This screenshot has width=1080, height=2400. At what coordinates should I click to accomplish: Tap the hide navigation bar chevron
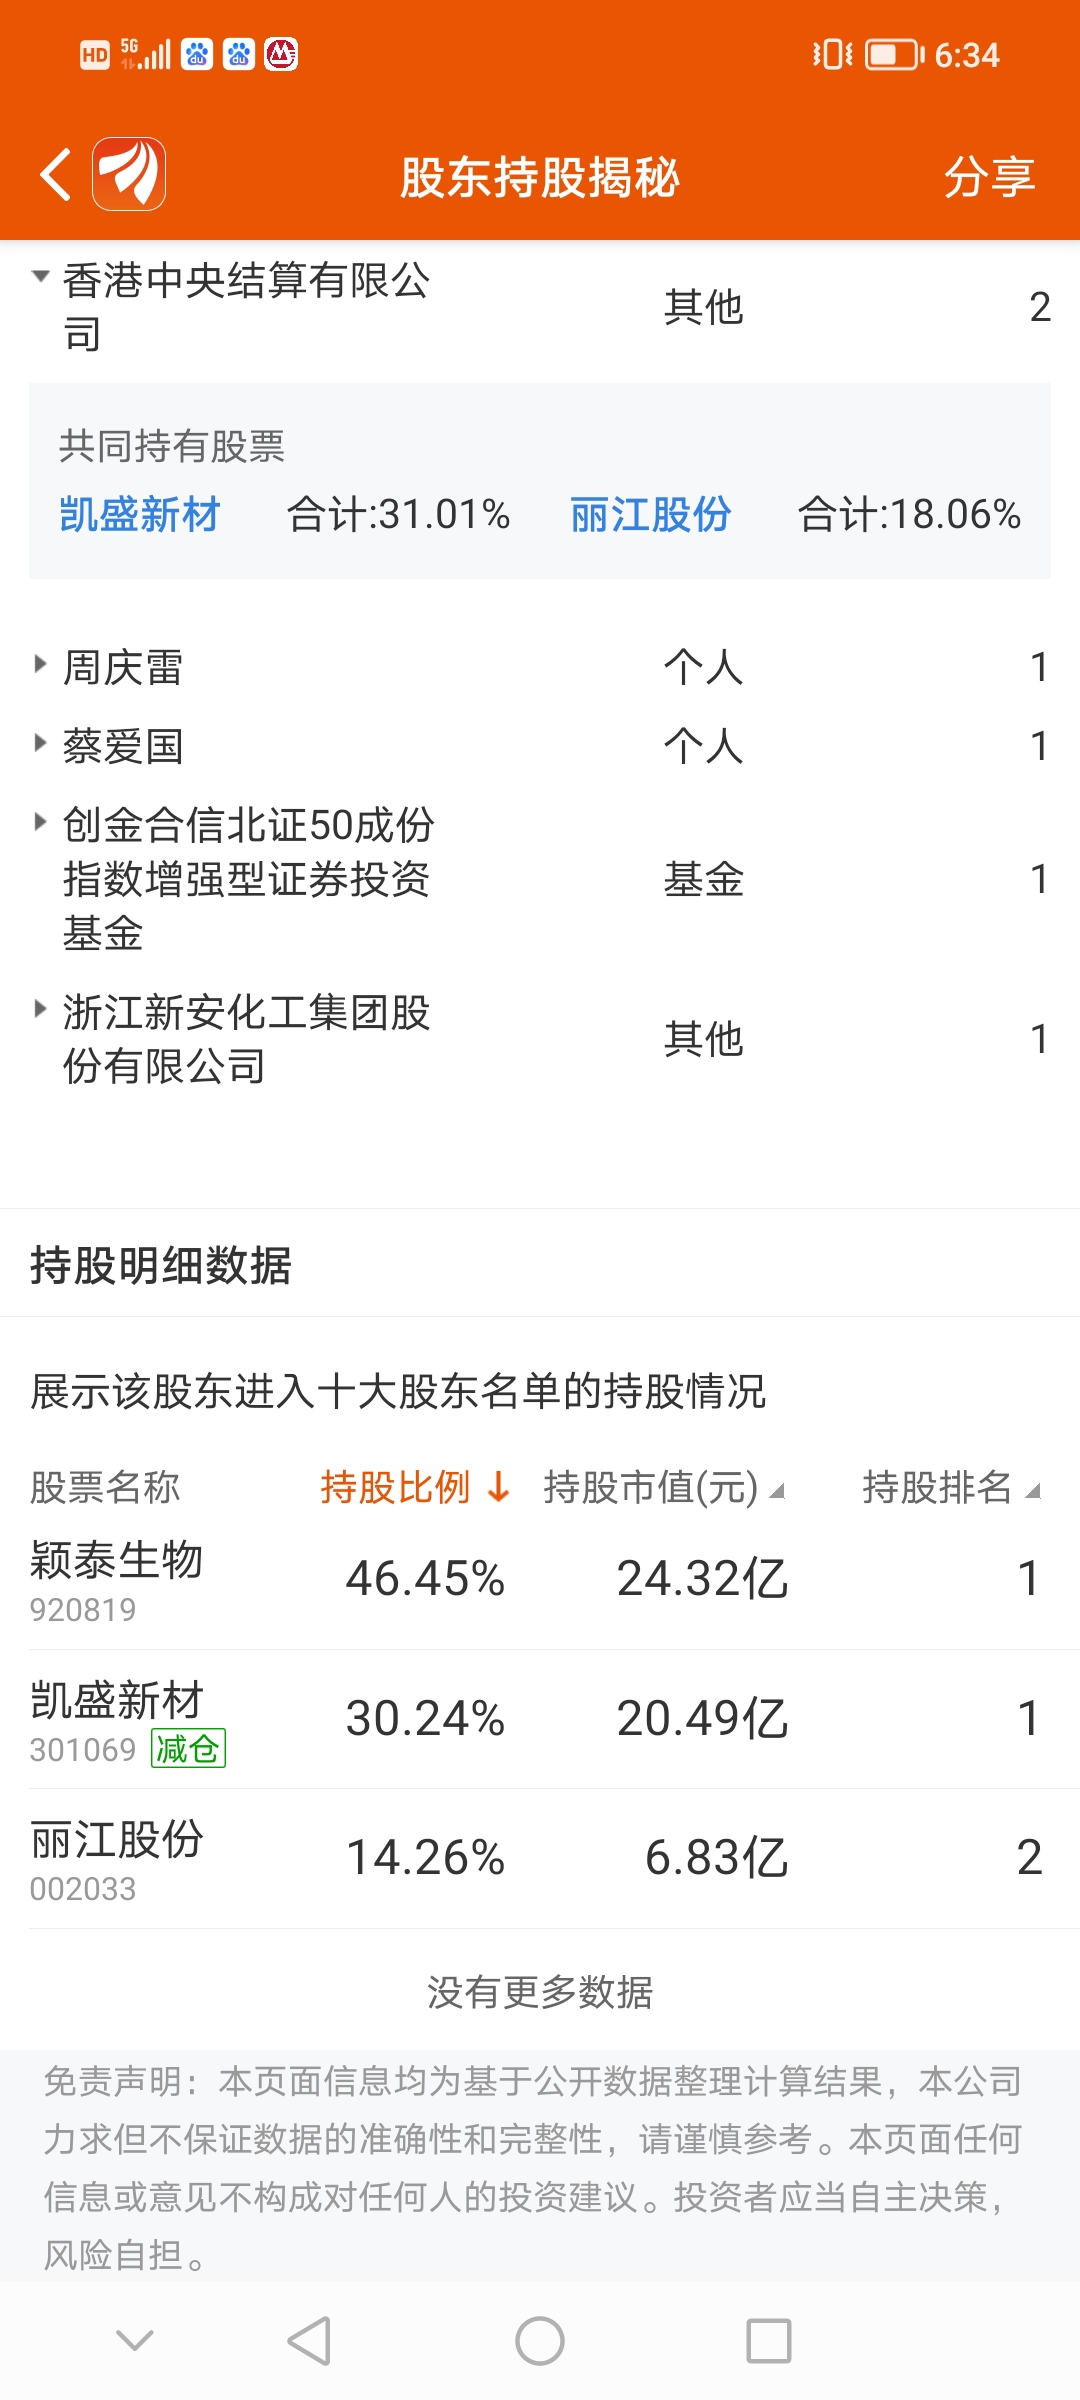pyautogui.click(x=135, y=2340)
